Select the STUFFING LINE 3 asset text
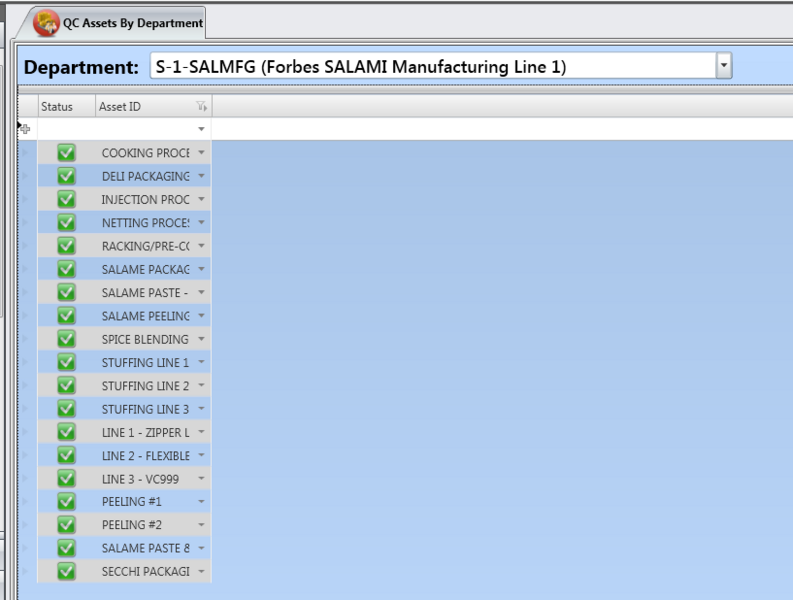 (x=145, y=409)
